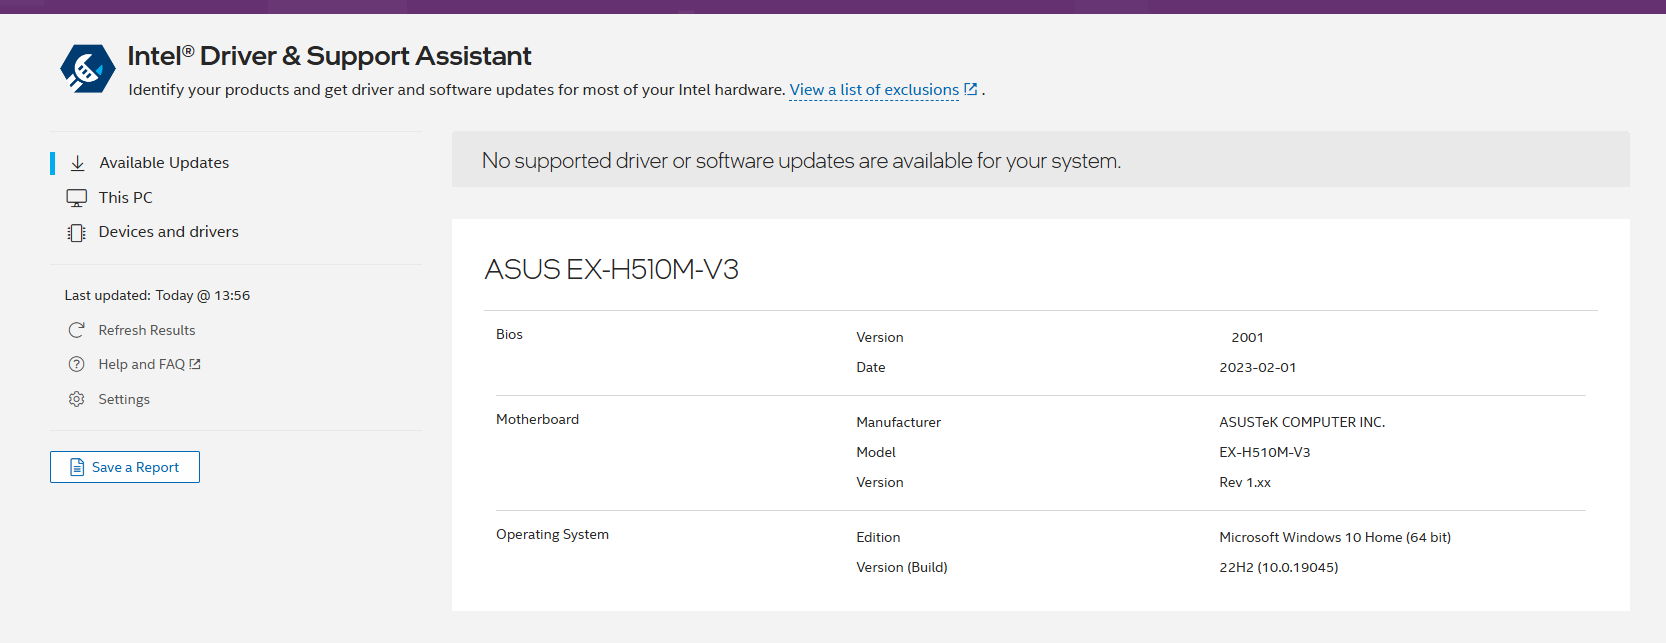
Task: Click the Bios Date field label
Action: click(870, 367)
